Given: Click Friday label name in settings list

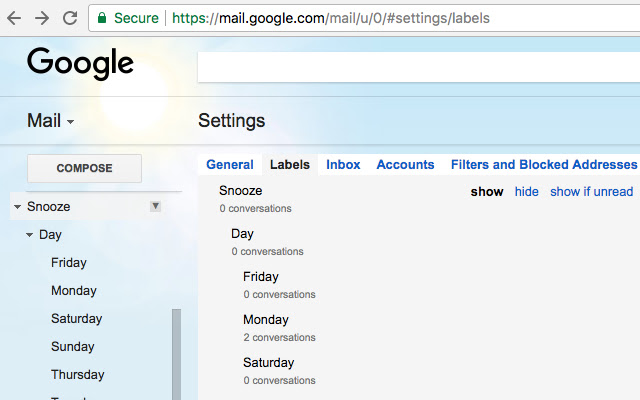Looking at the screenshot, I should click(260, 277).
